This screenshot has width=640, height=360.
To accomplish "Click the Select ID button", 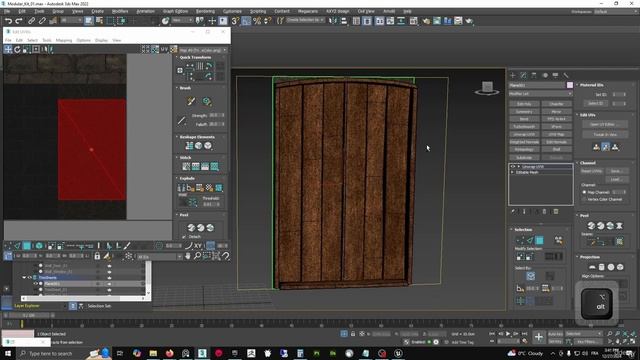I will [596, 103].
